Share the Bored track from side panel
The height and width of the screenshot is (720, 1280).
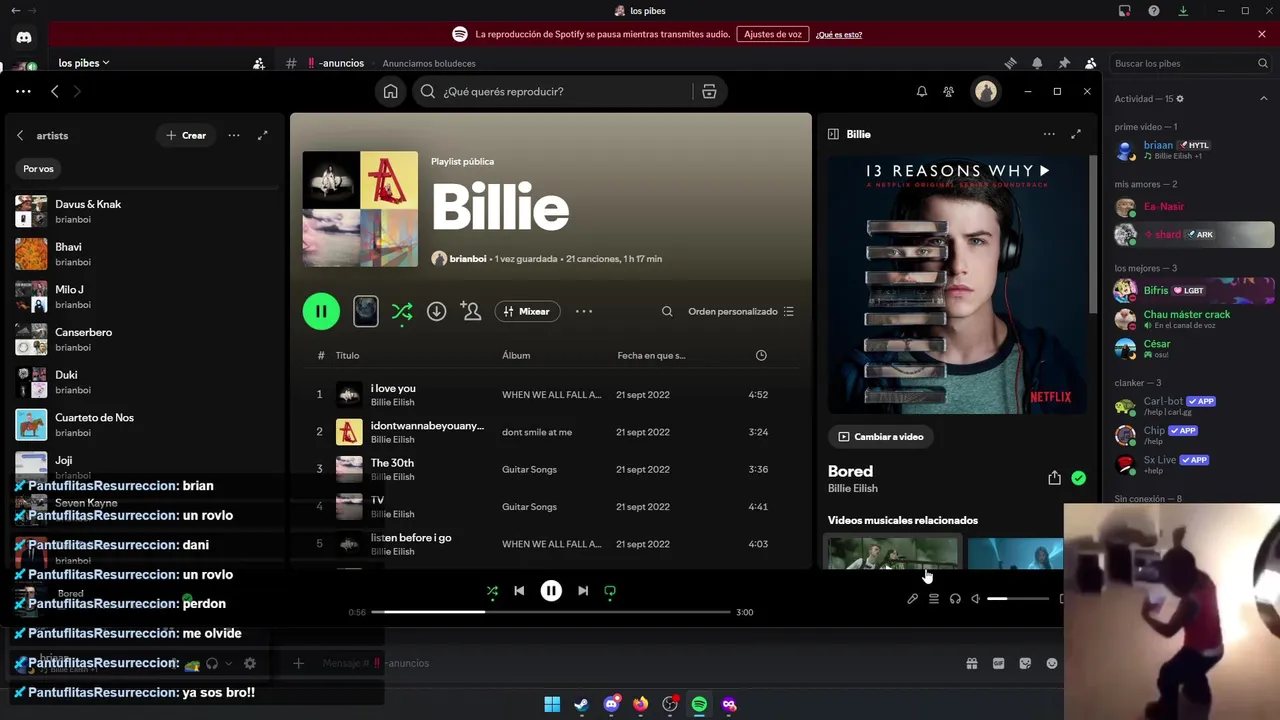[x=1054, y=478]
